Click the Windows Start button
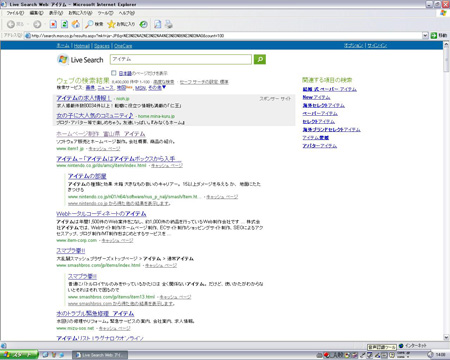Image resolution: width=450 pixels, height=360 pixels. tap(19, 355)
